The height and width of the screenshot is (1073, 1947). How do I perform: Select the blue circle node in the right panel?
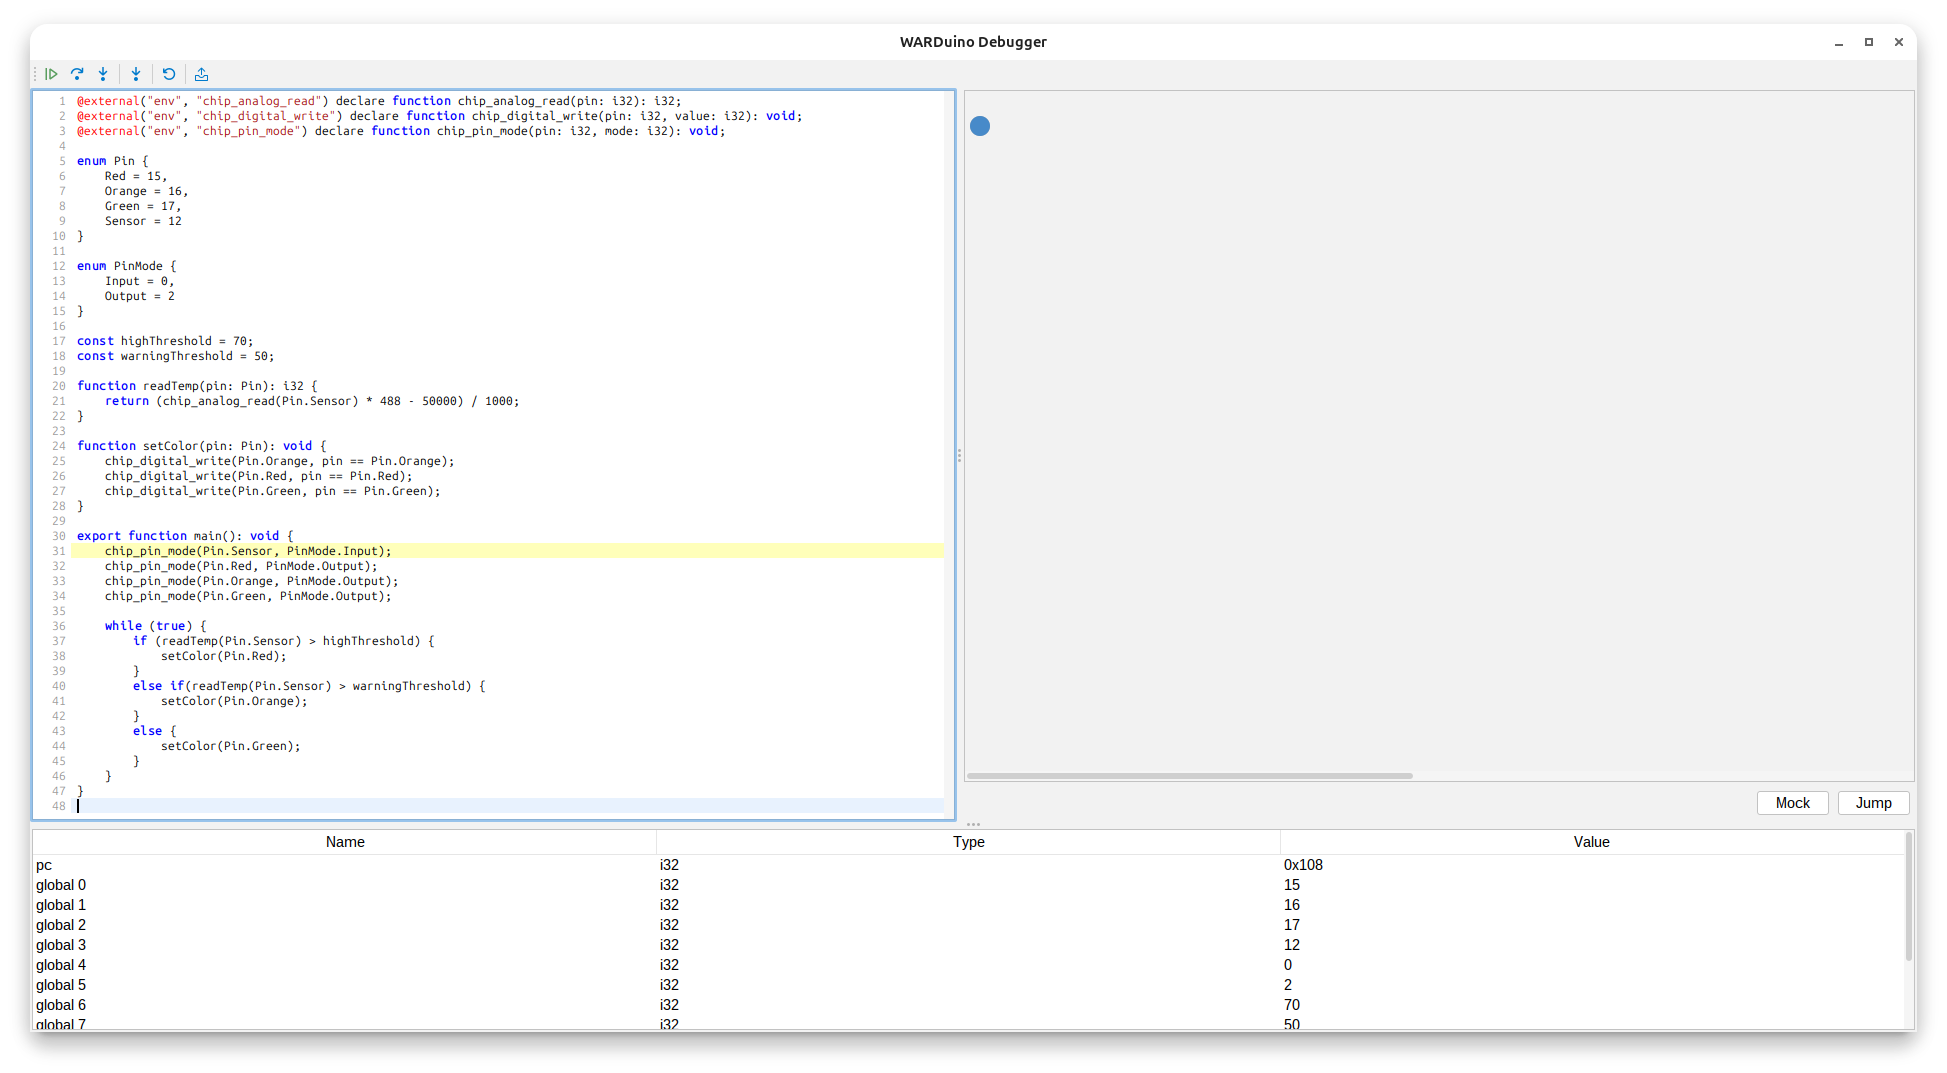click(x=980, y=126)
